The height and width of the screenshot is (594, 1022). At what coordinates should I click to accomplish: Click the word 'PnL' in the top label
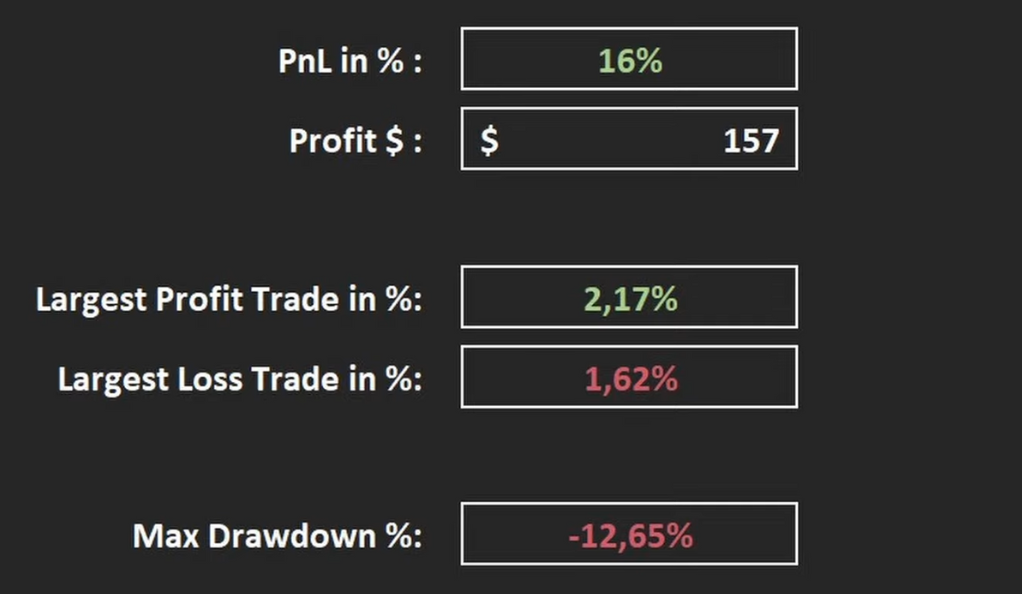(305, 61)
